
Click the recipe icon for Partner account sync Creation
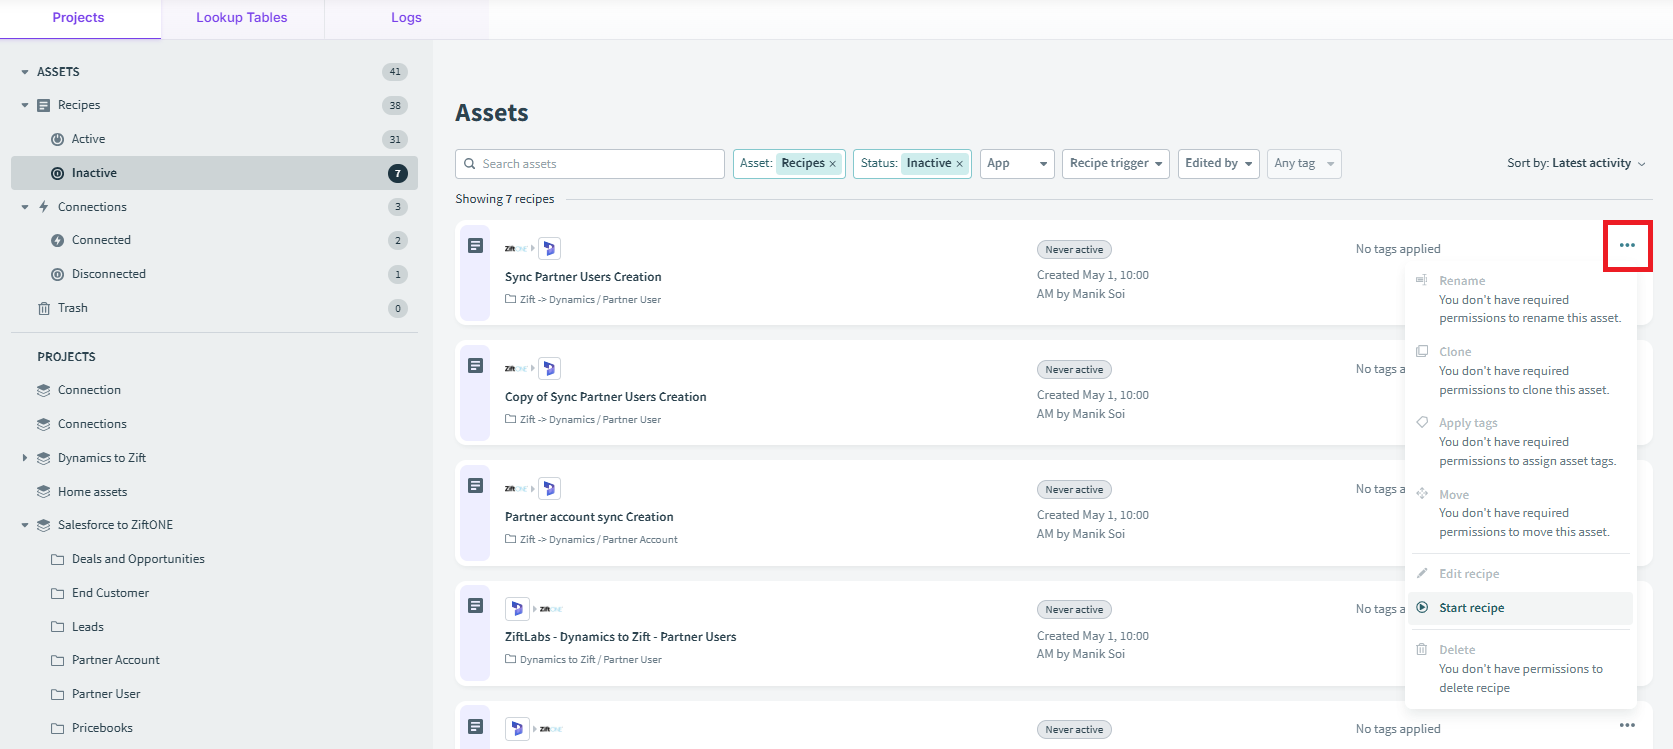476,486
